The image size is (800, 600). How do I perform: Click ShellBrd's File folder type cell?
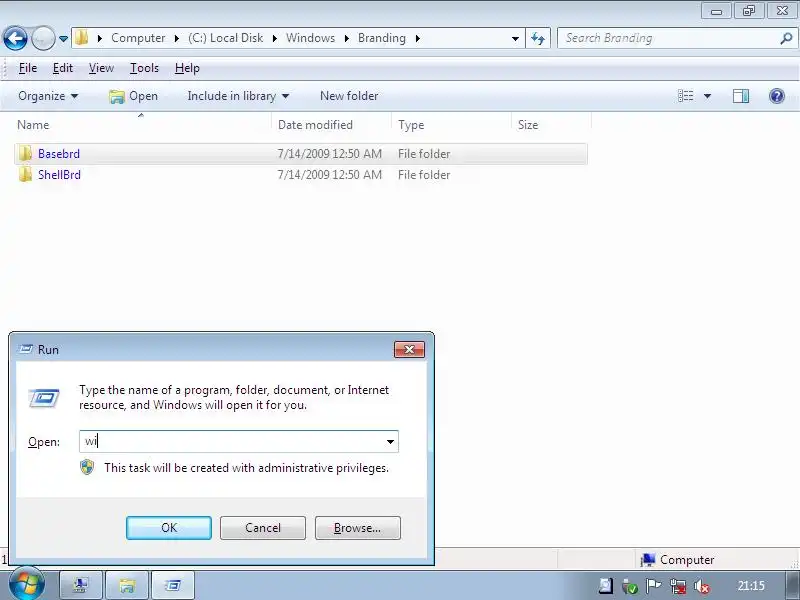point(424,175)
